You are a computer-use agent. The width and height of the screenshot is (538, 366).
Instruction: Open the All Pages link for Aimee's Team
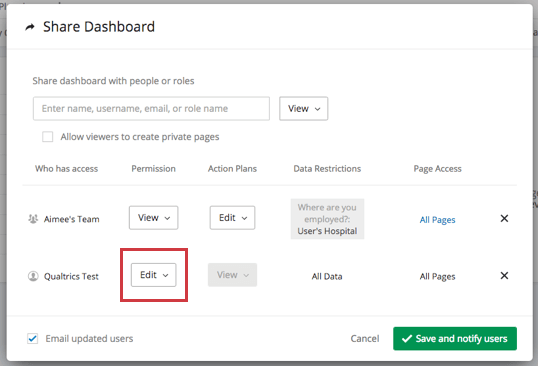coord(437,220)
